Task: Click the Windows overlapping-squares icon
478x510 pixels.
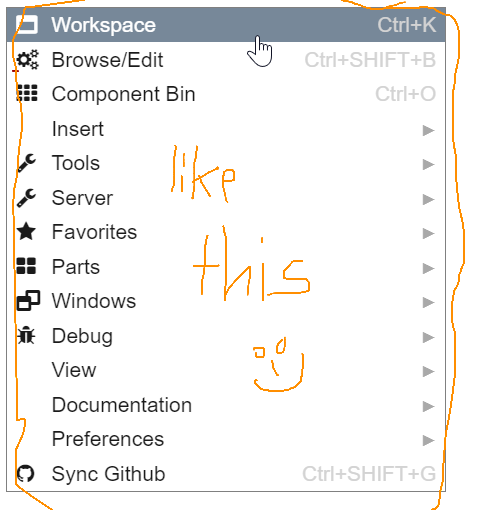Action: pos(28,301)
